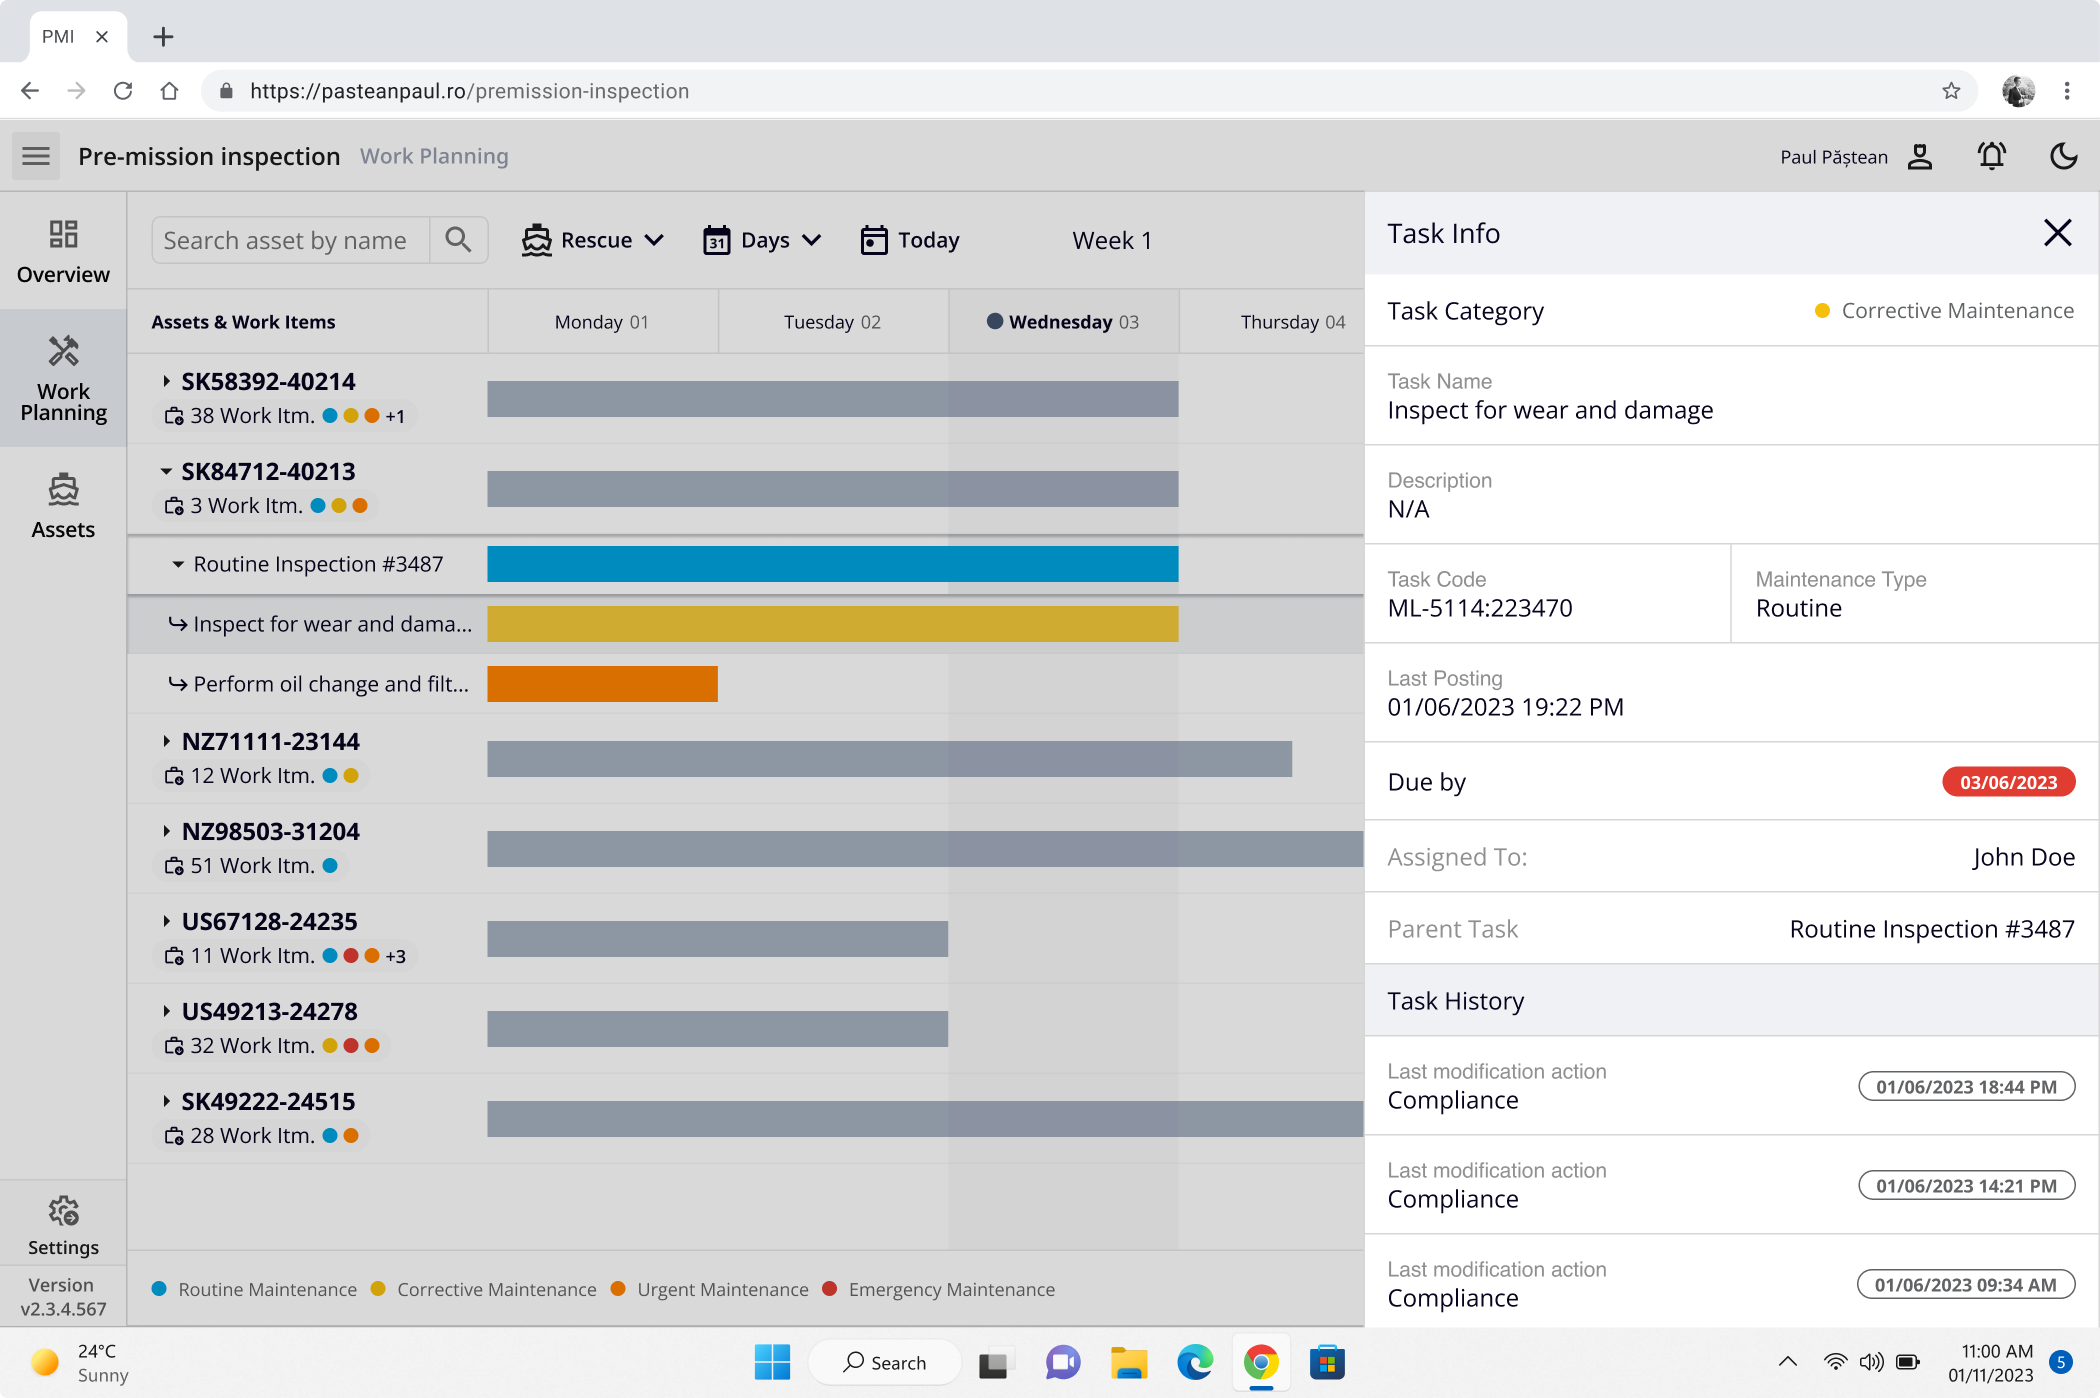Open File Explorer from taskbar
2100x1398 pixels.
(1128, 1362)
